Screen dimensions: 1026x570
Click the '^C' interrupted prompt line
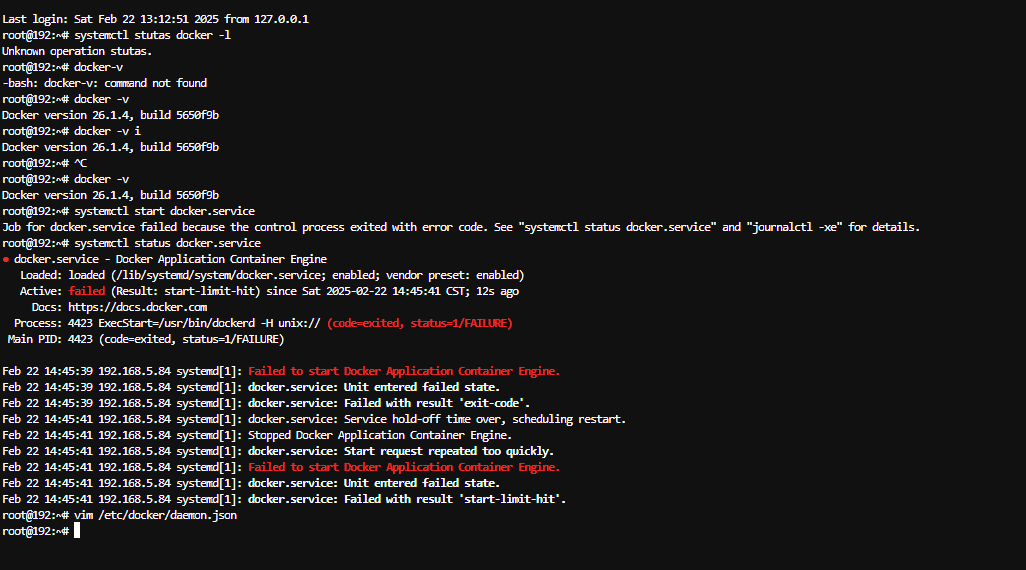(x=44, y=164)
